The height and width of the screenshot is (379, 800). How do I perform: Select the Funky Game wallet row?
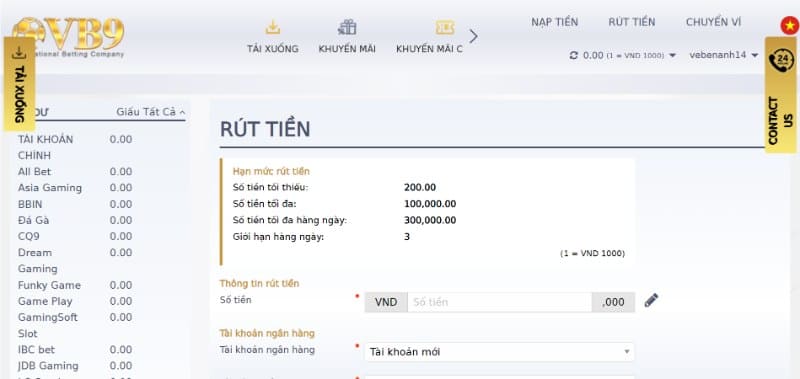pos(75,285)
